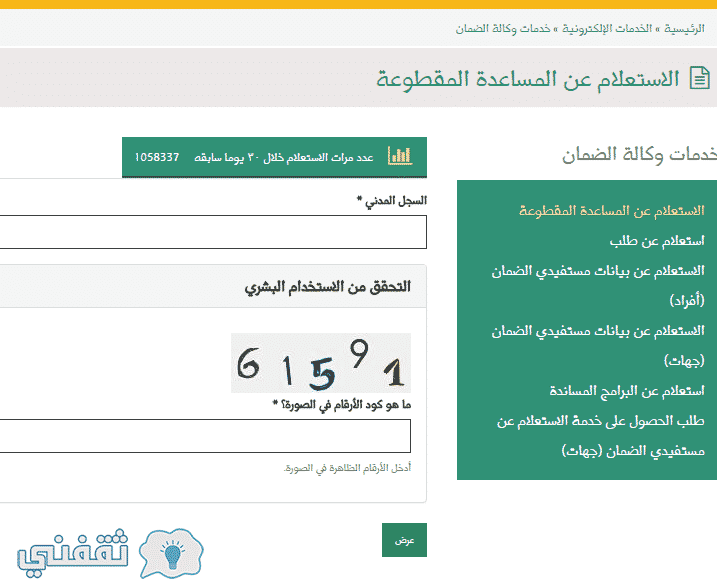Click the الاستعلام عن المساعدة المقطوعة page title

coord(527,79)
